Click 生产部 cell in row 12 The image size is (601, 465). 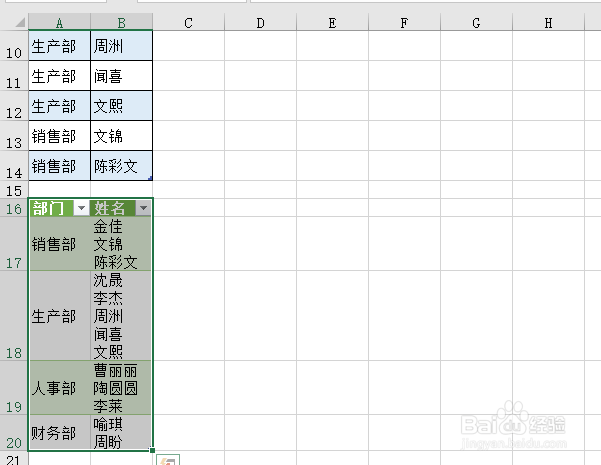click(x=59, y=105)
